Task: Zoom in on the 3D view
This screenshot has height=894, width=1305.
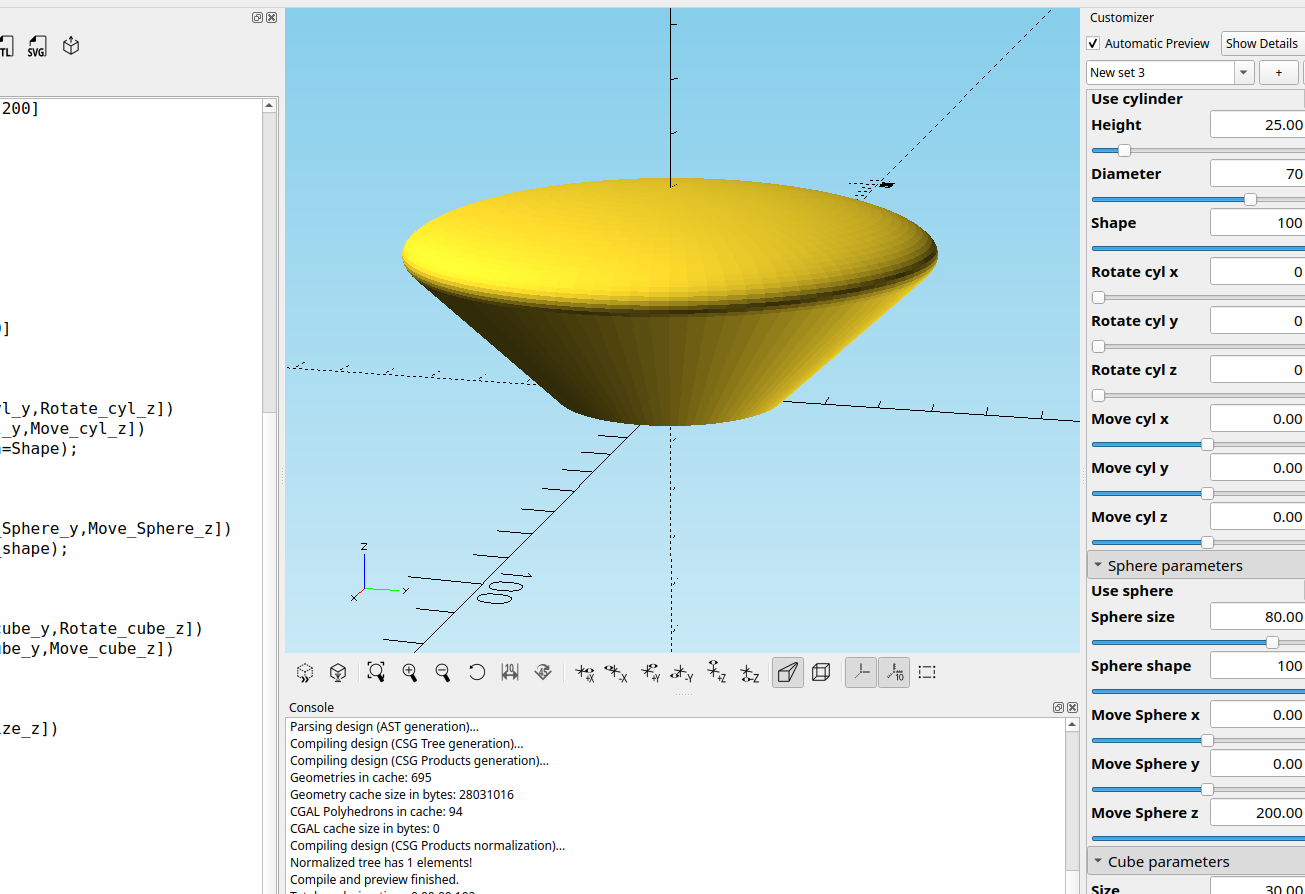Action: pos(409,672)
